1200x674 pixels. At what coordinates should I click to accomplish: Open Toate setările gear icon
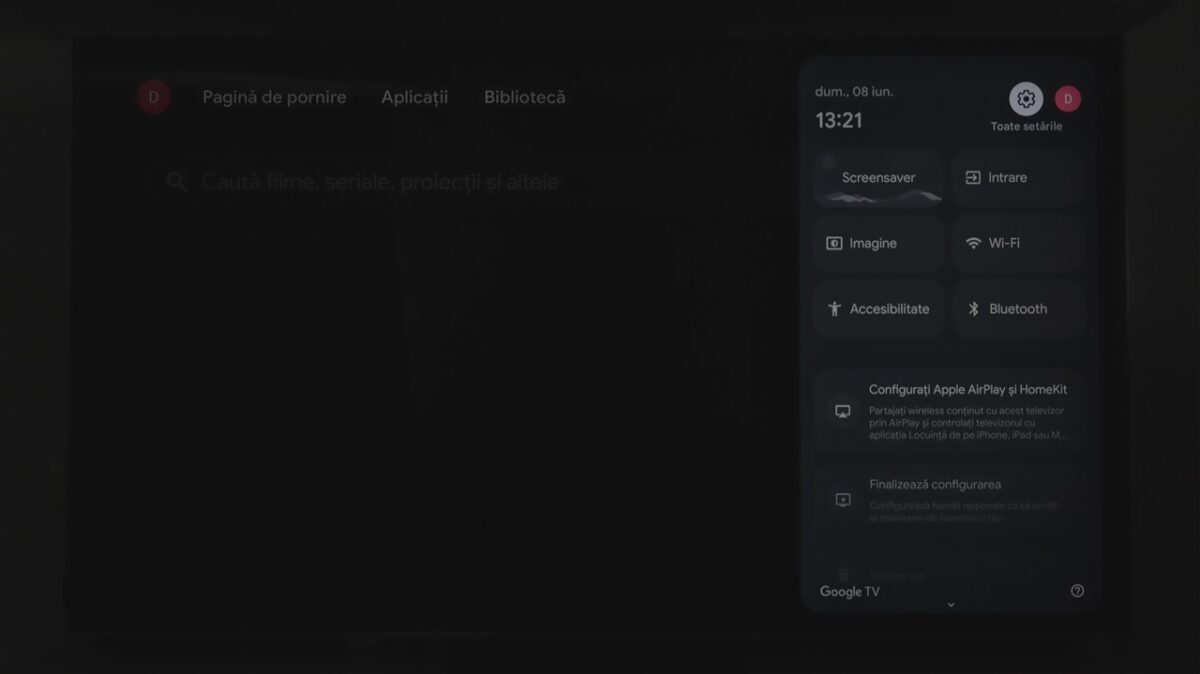[x=1025, y=99]
